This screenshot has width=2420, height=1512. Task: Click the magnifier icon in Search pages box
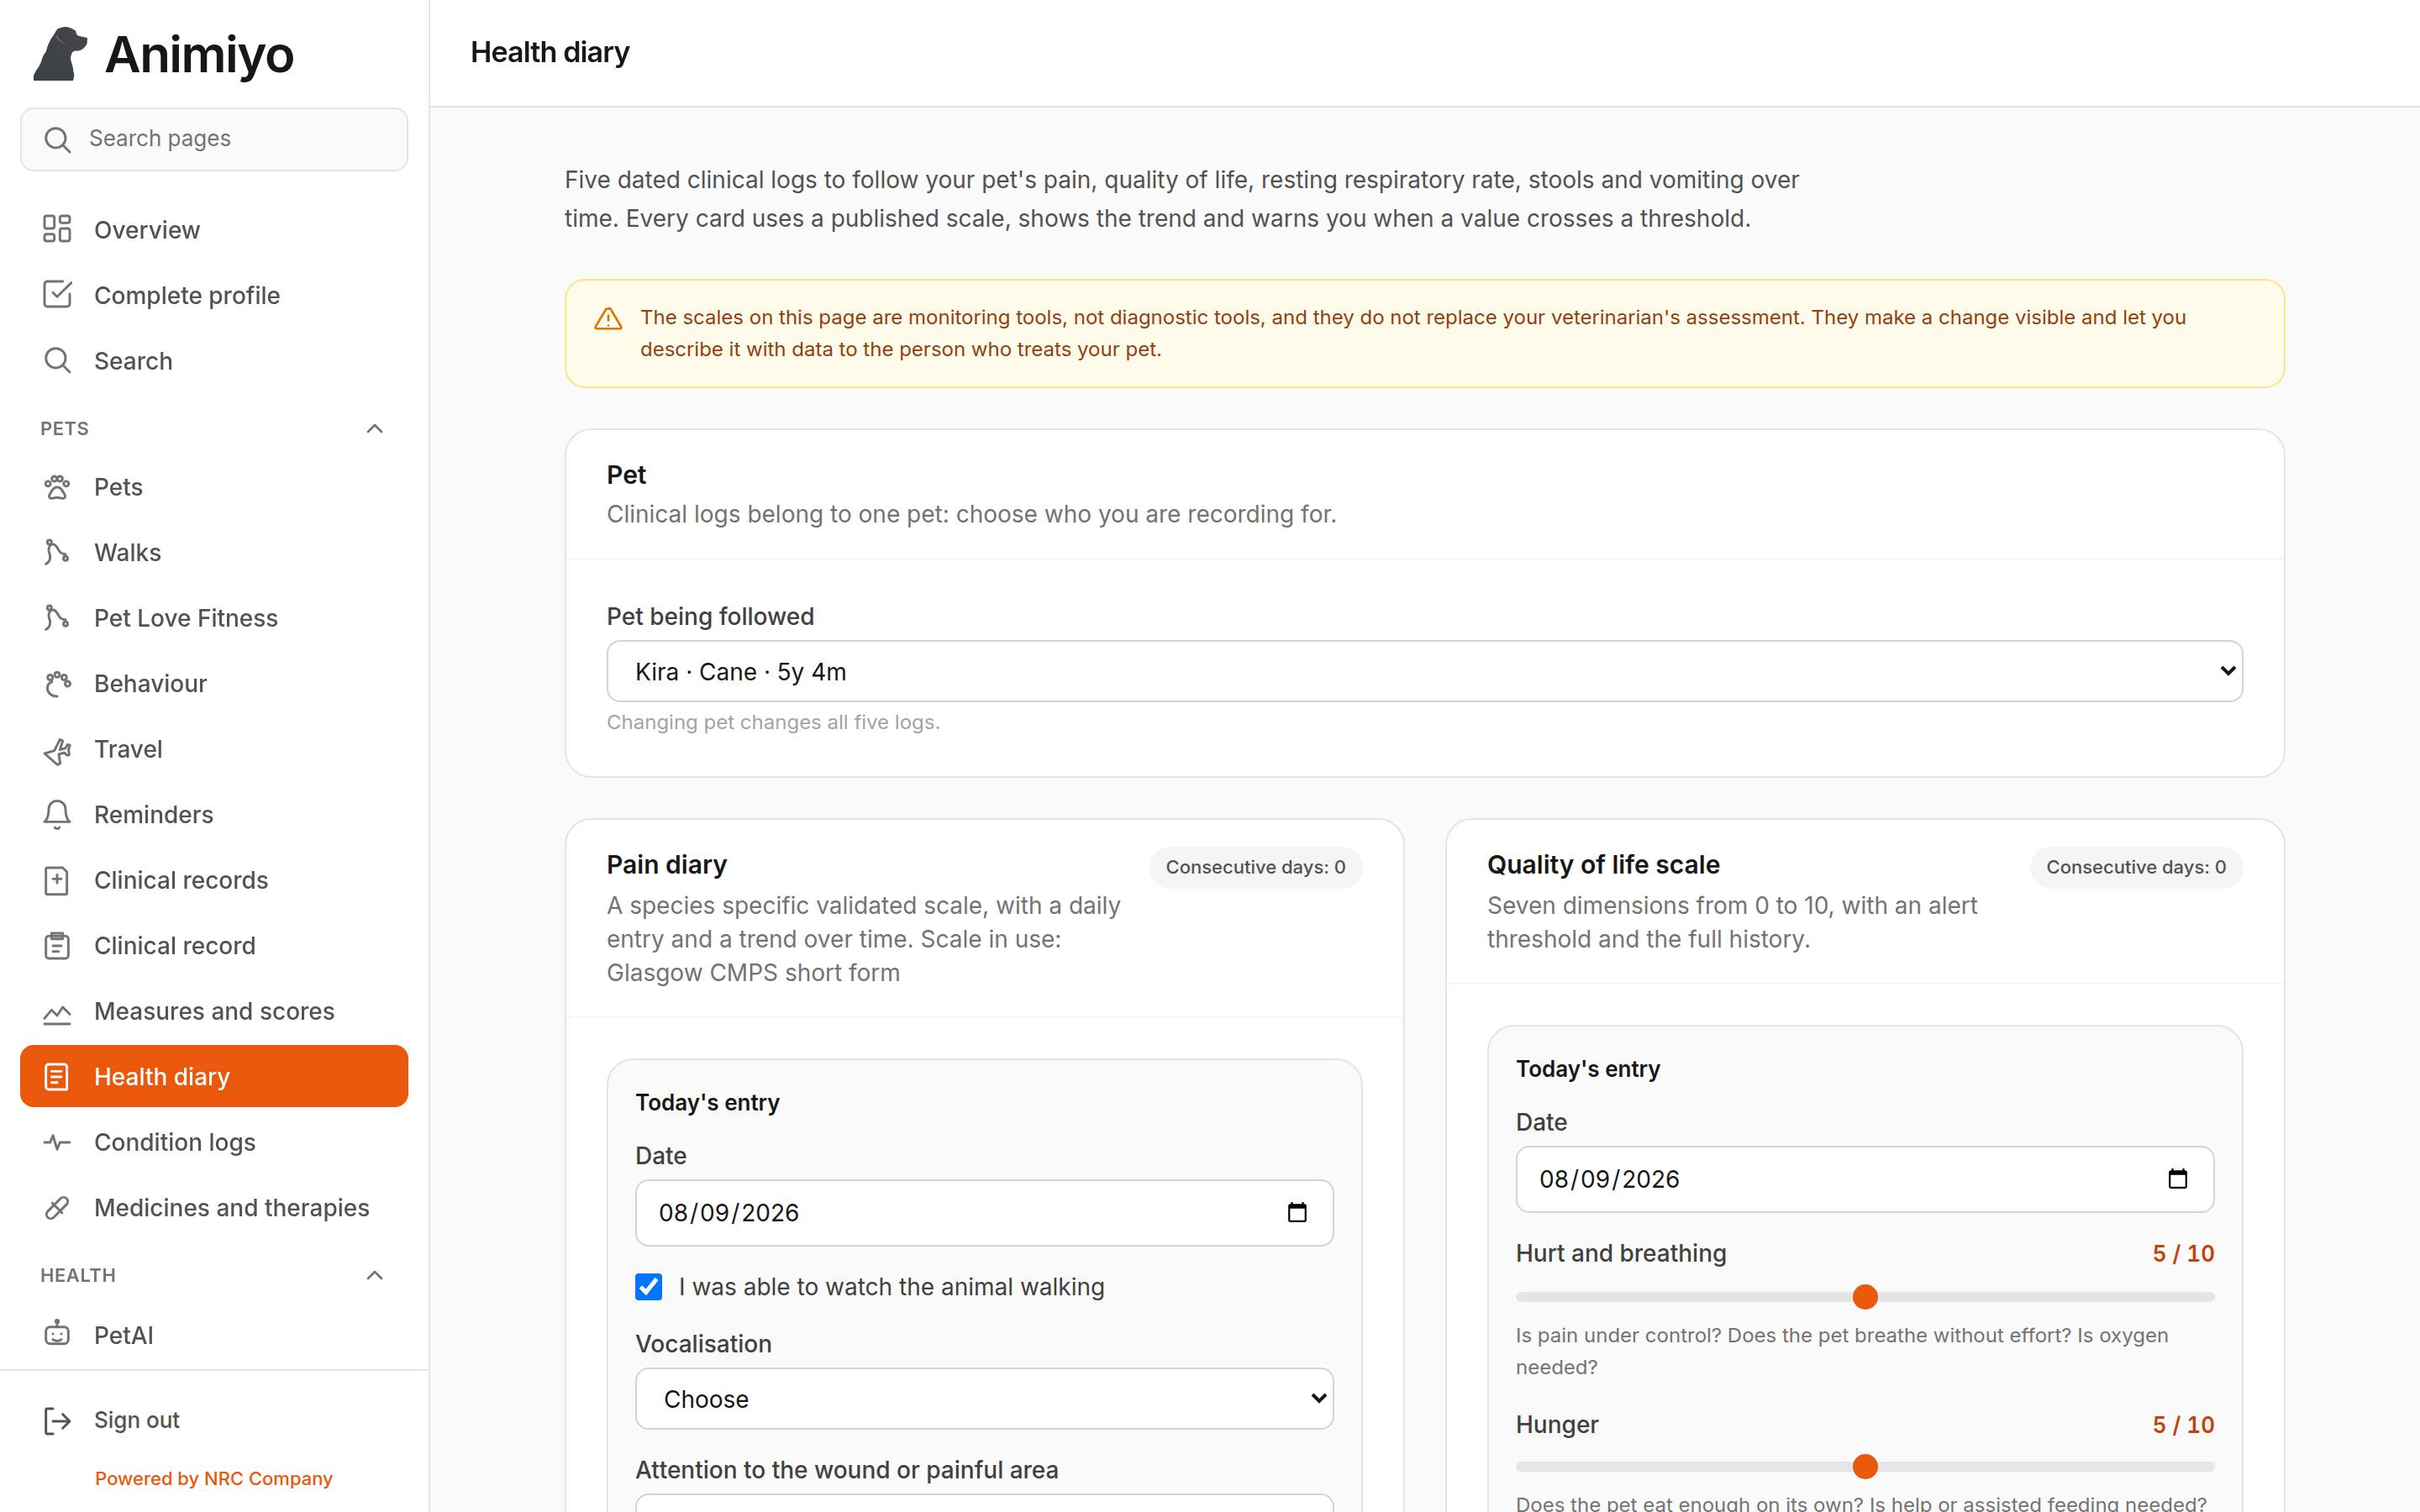tap(58, 139)
